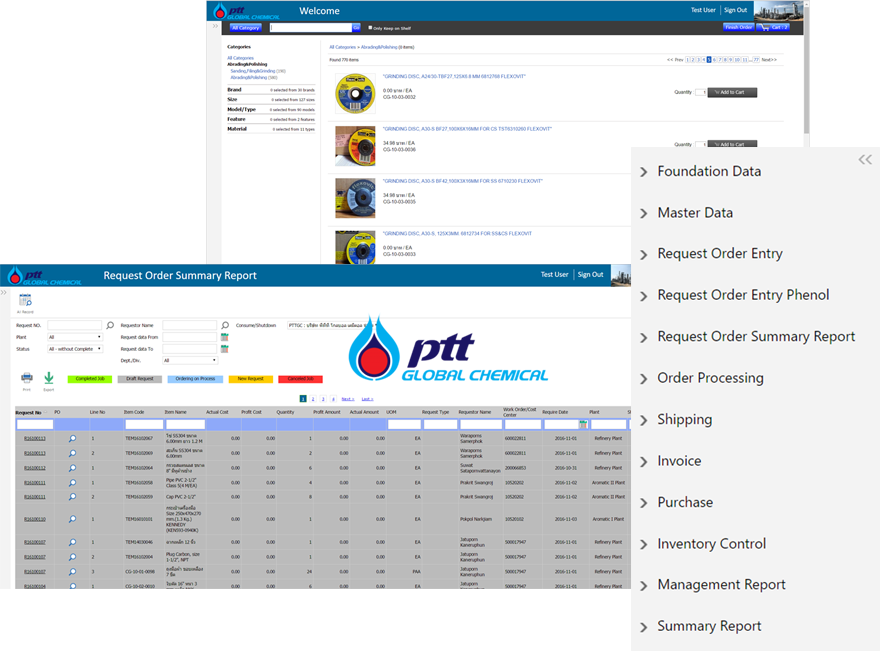
Task: Open request number R16100110
Action: [35, 519]
